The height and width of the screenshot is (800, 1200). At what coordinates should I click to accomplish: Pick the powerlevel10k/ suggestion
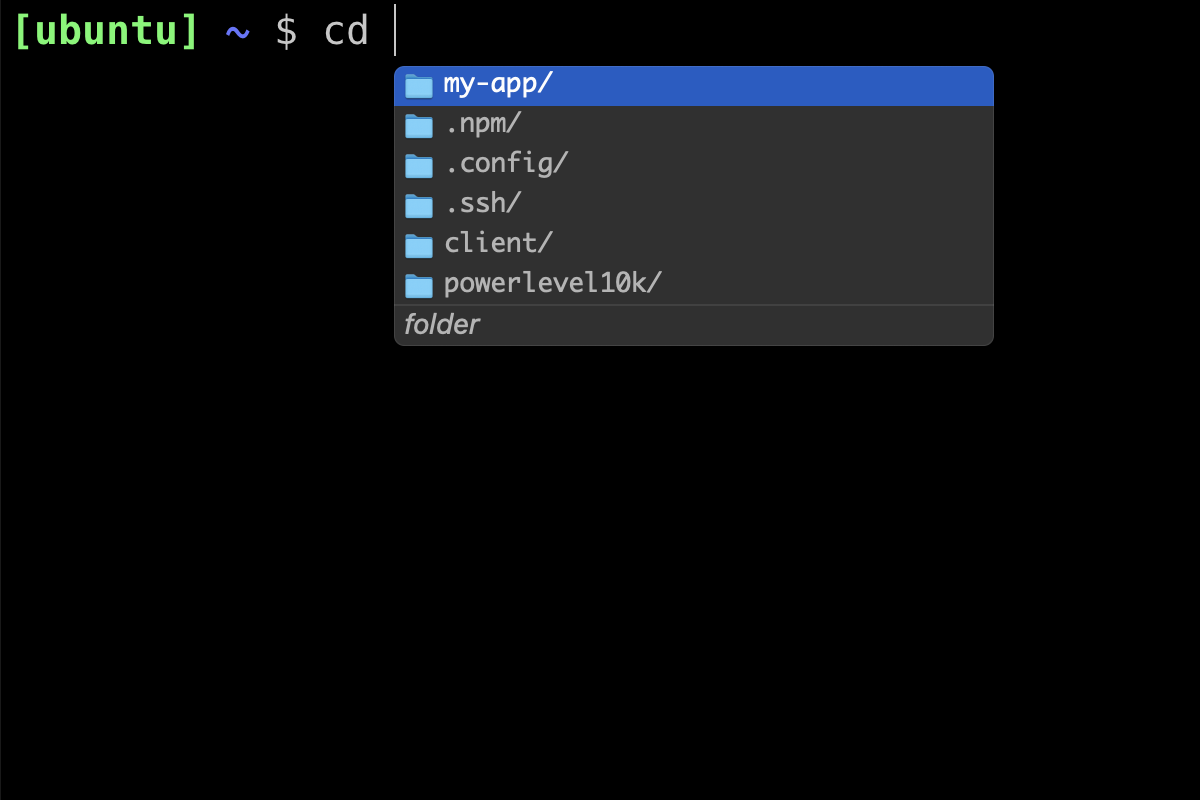coord(694,285)
